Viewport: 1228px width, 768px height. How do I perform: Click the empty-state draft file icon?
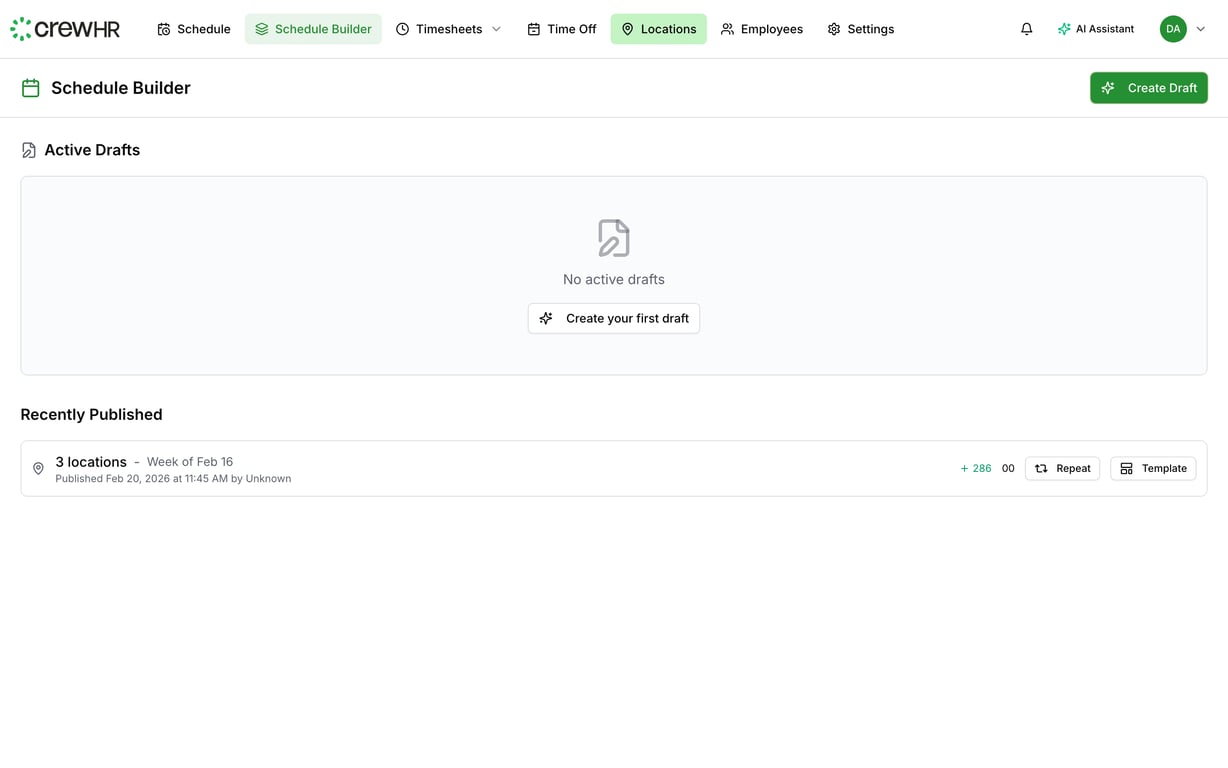[x=614, y=238]
